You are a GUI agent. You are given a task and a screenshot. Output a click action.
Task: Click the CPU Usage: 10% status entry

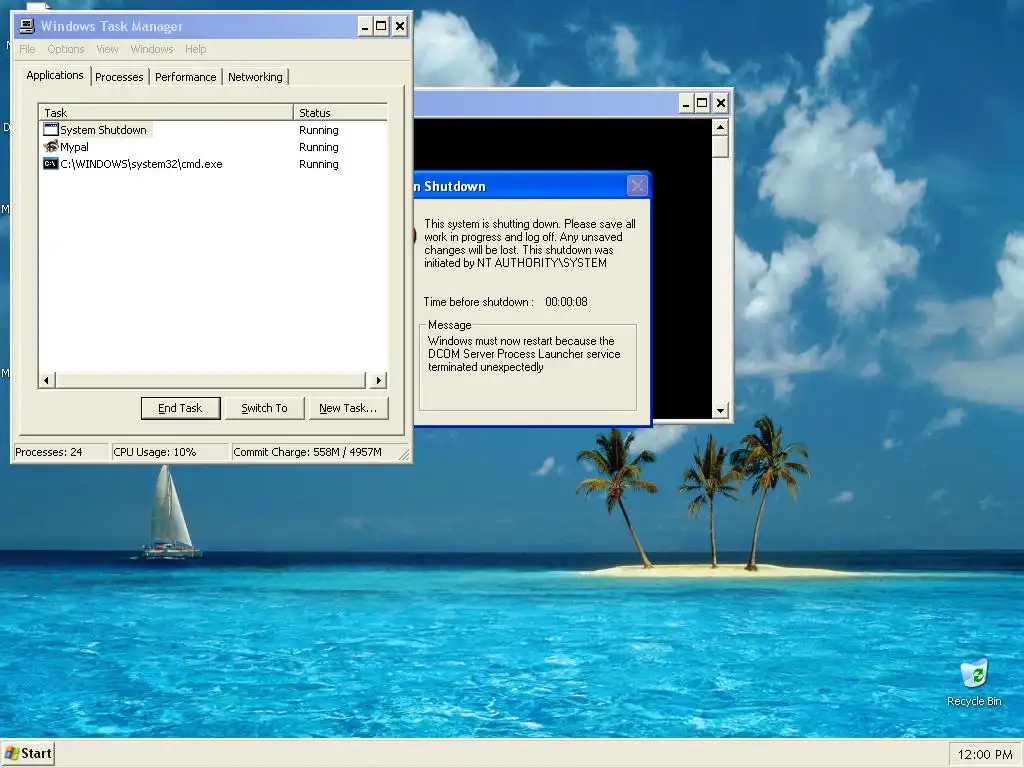pos(170,452)
